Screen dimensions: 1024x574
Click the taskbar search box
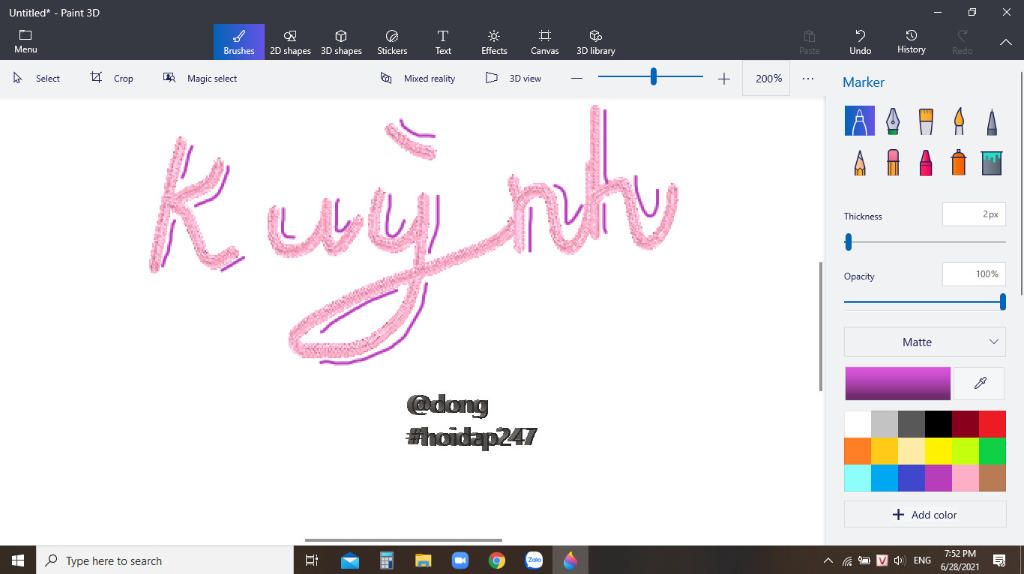coord(165,560)
